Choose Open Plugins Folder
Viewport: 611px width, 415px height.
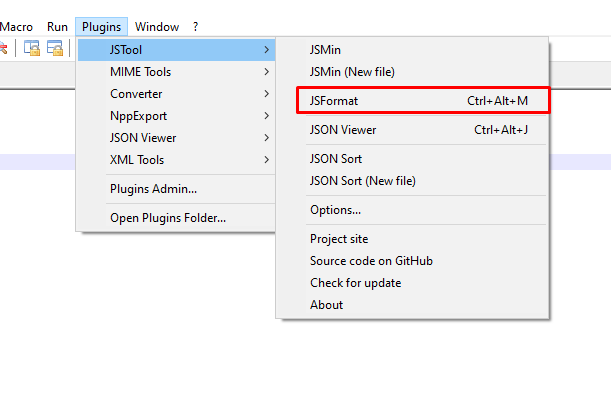coord(177,218)
